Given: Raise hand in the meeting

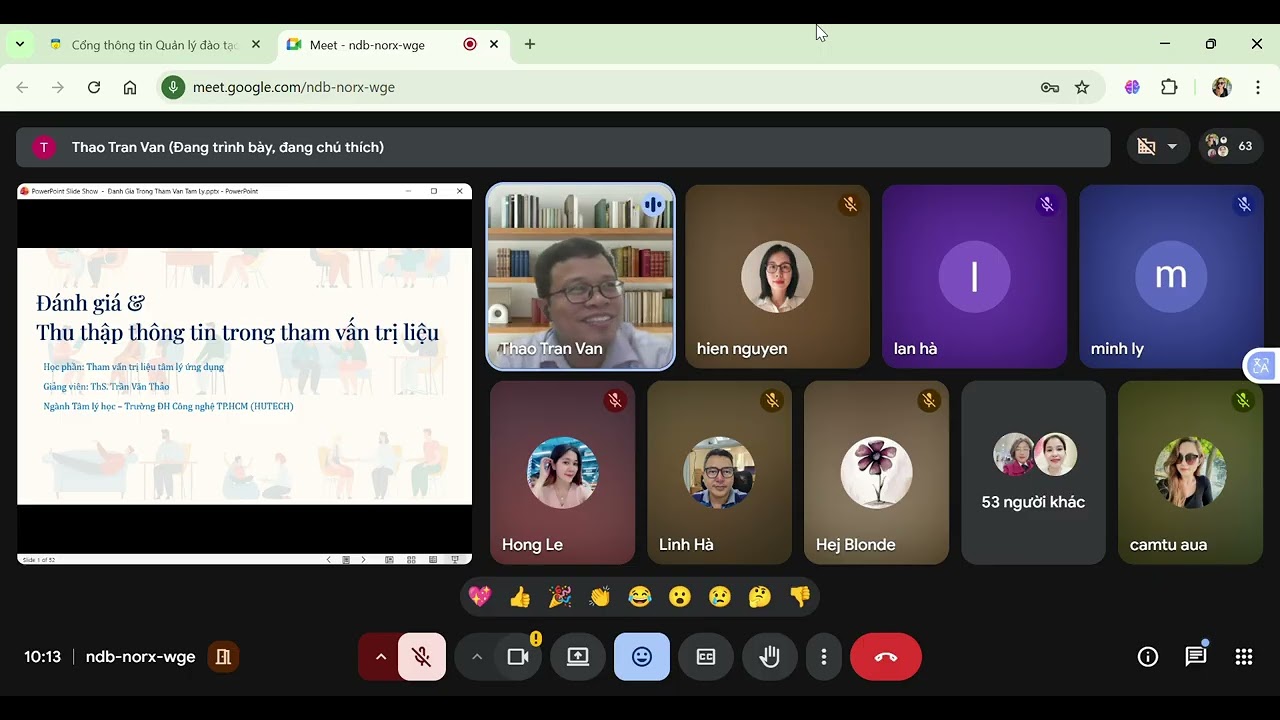Looking at the screenshot, I should (770, 657).
